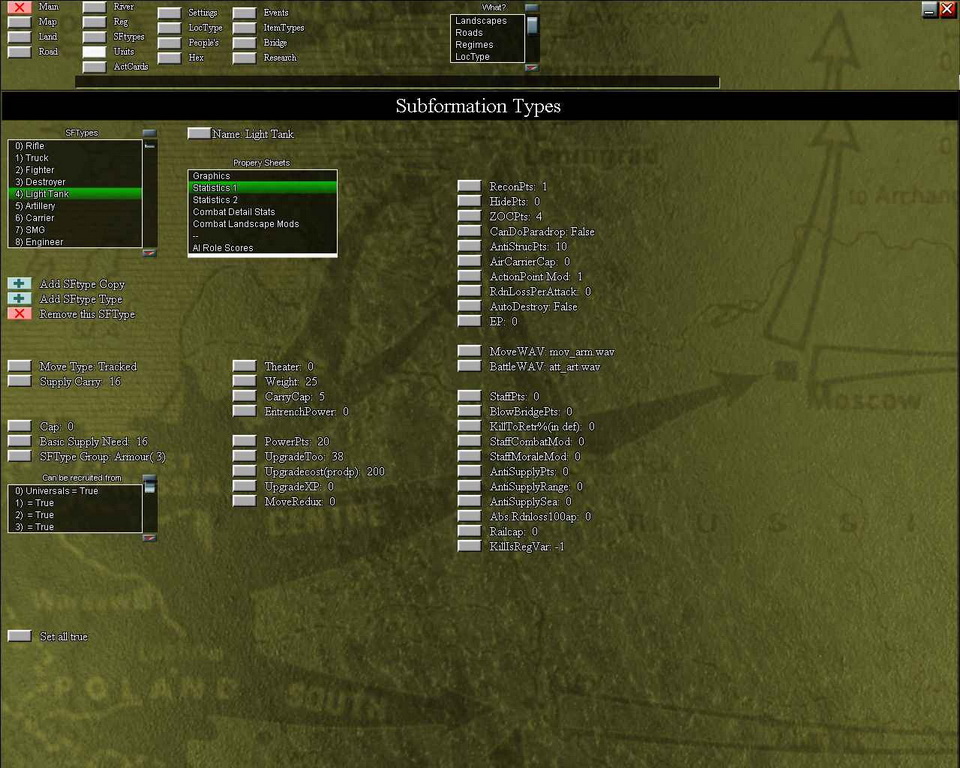The width and height of the screenshot is (960, 768).
Task: Click the red X Remove this SFType icon
Action: coord(19,314)
